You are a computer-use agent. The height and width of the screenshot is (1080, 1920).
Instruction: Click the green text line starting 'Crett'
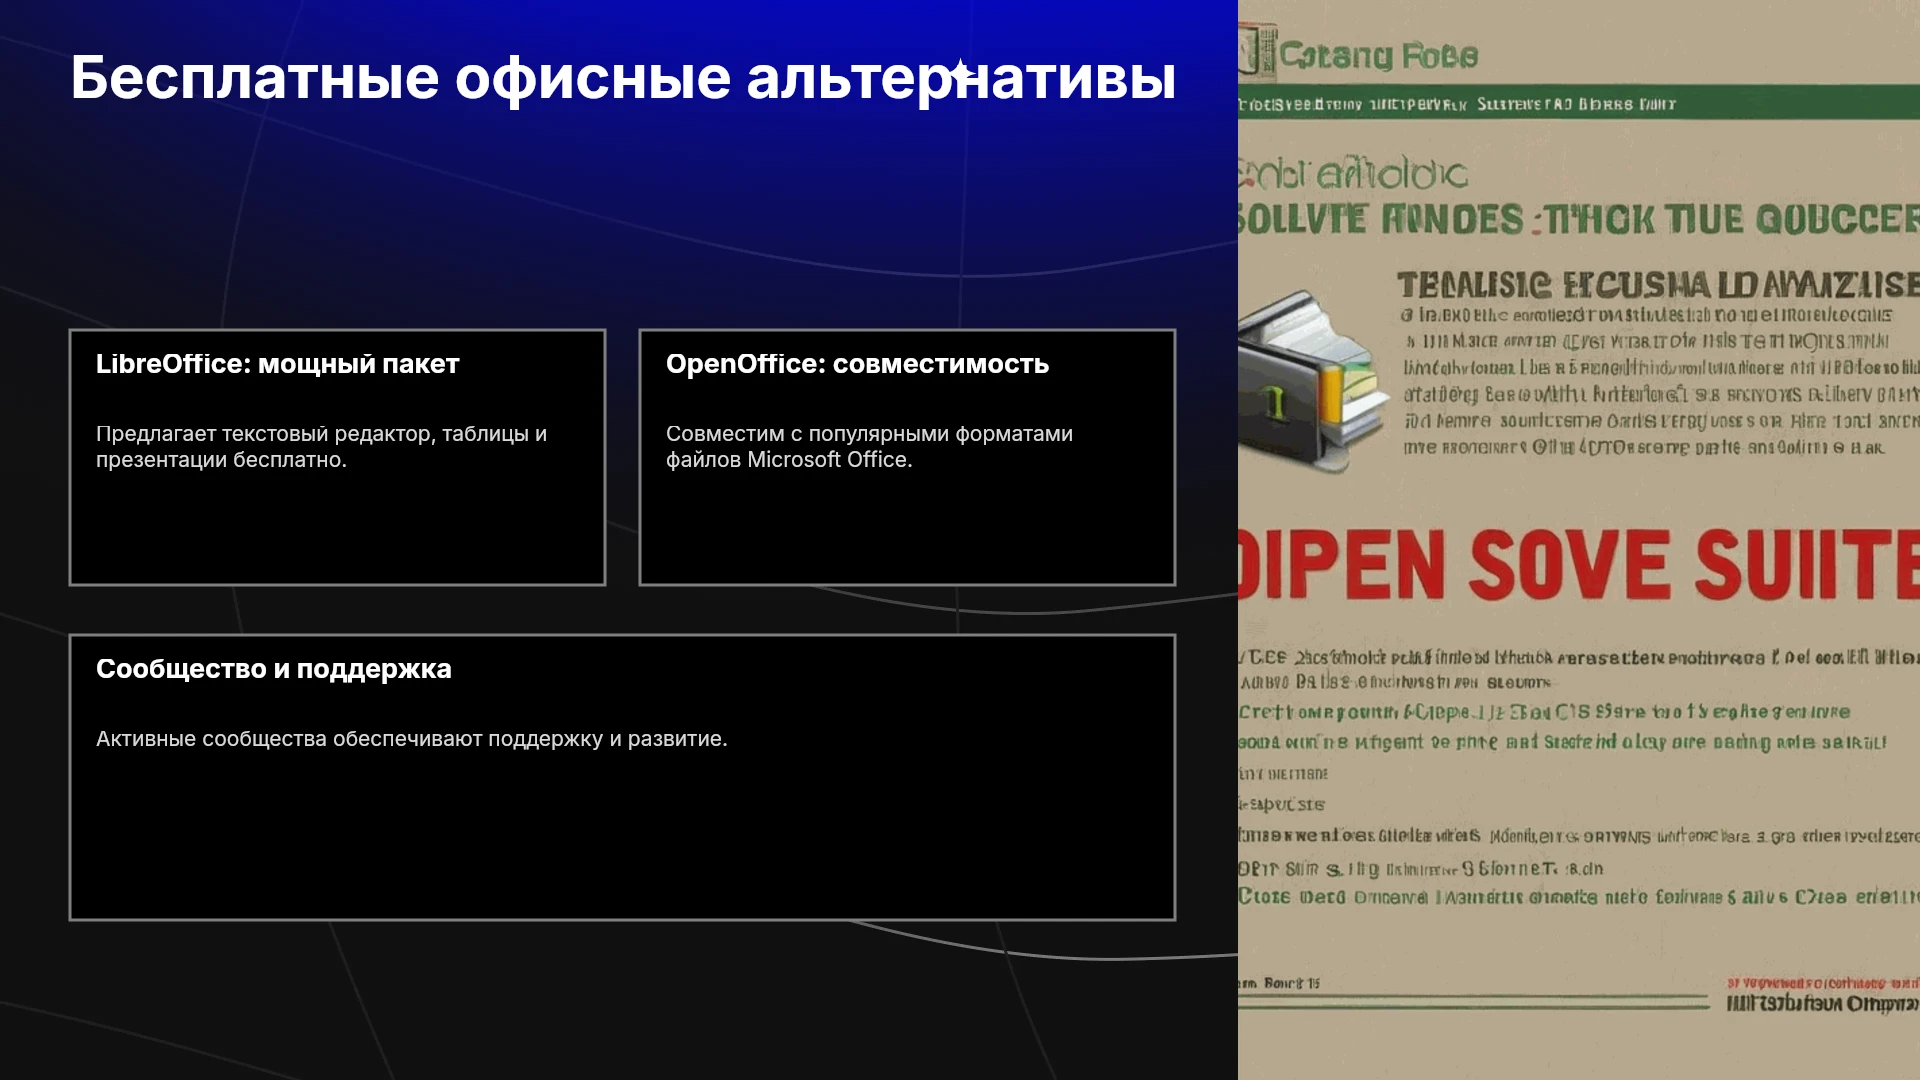1544,712
